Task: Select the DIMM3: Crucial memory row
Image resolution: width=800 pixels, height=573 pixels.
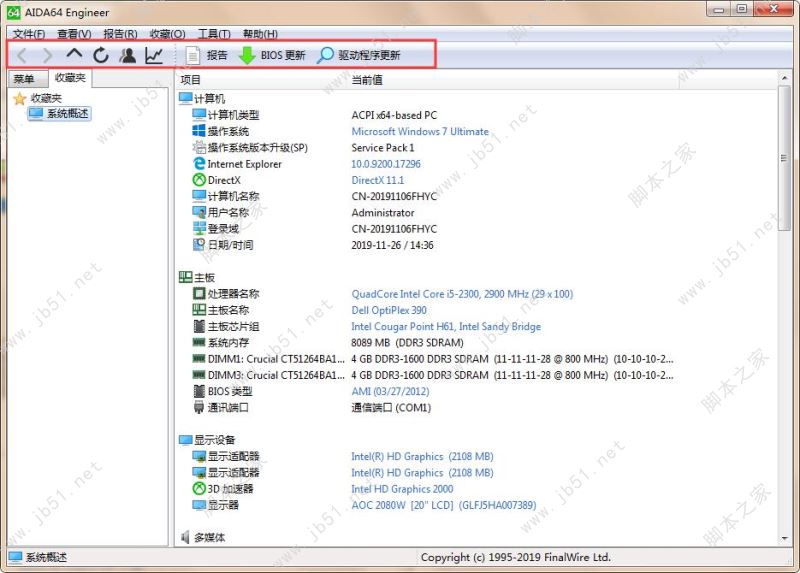Action: tap(433, 375)
